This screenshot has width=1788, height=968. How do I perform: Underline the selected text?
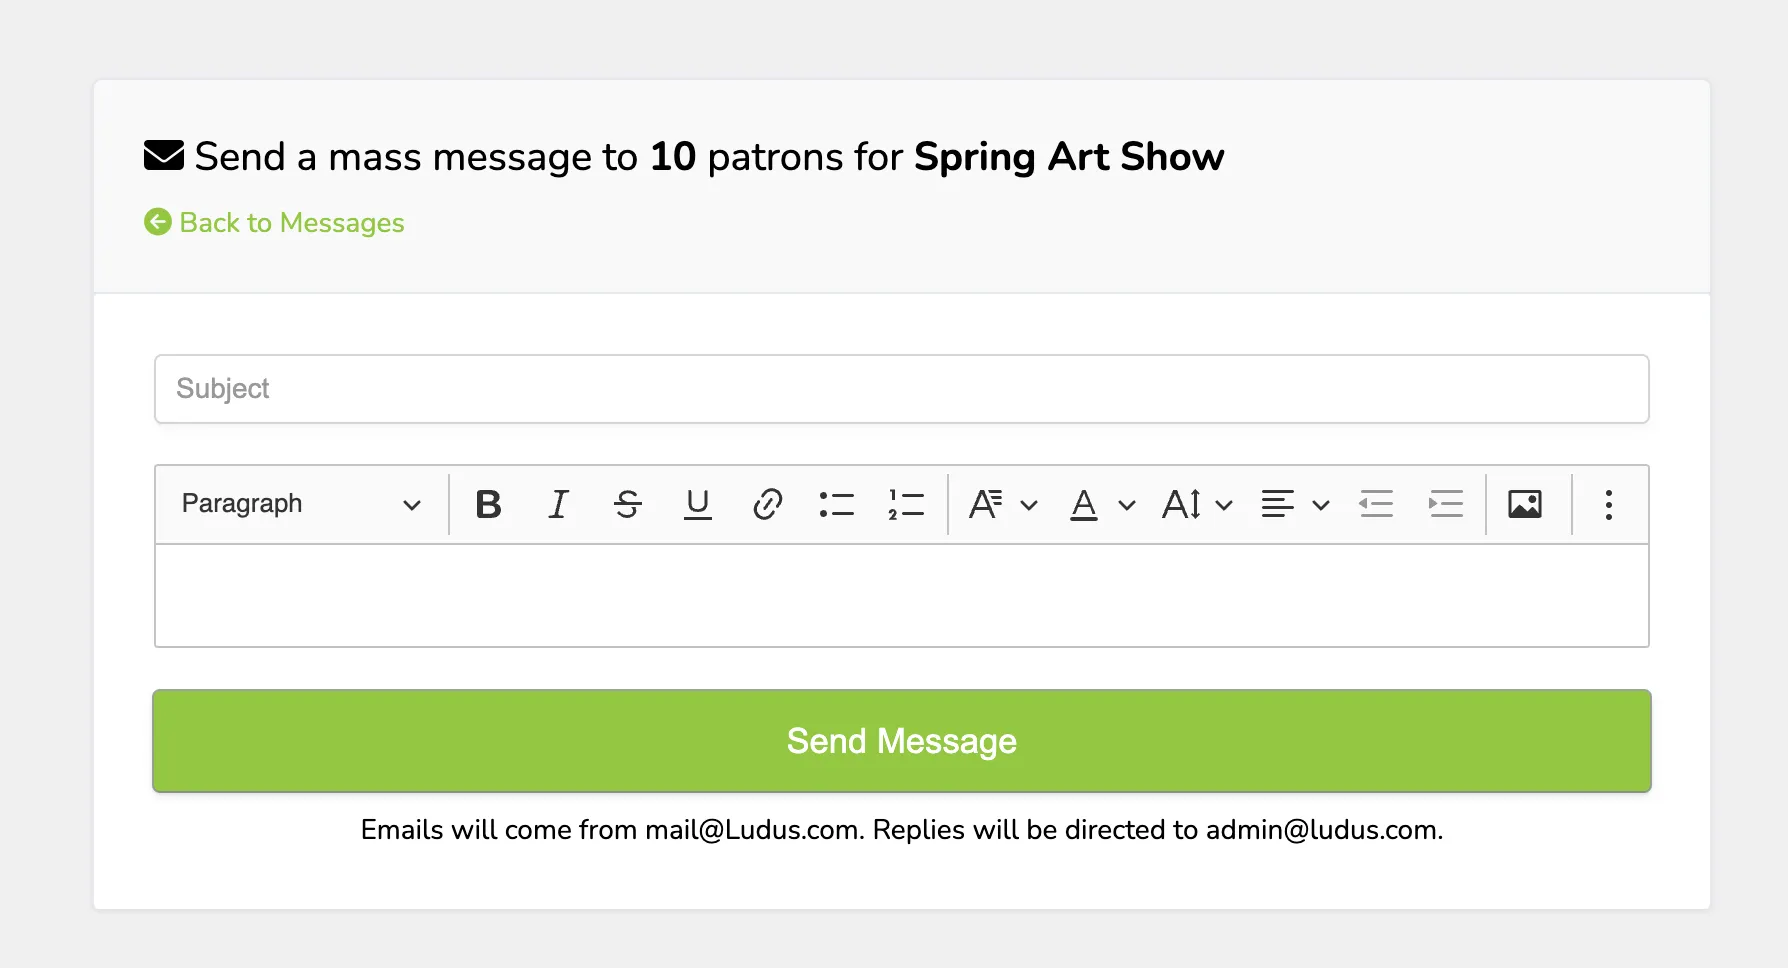click(x=698, y=504)
